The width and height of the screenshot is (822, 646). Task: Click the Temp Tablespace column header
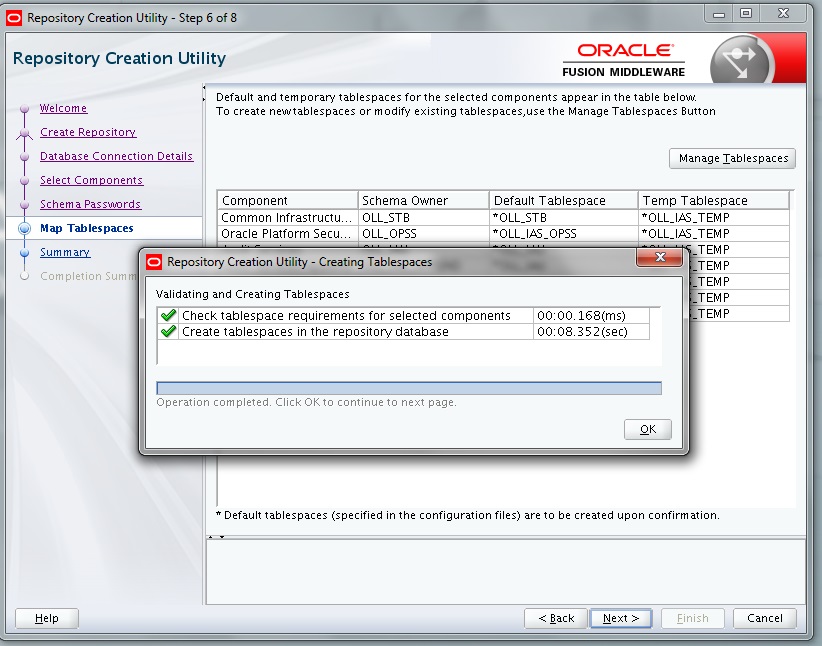tap(713, 200)
